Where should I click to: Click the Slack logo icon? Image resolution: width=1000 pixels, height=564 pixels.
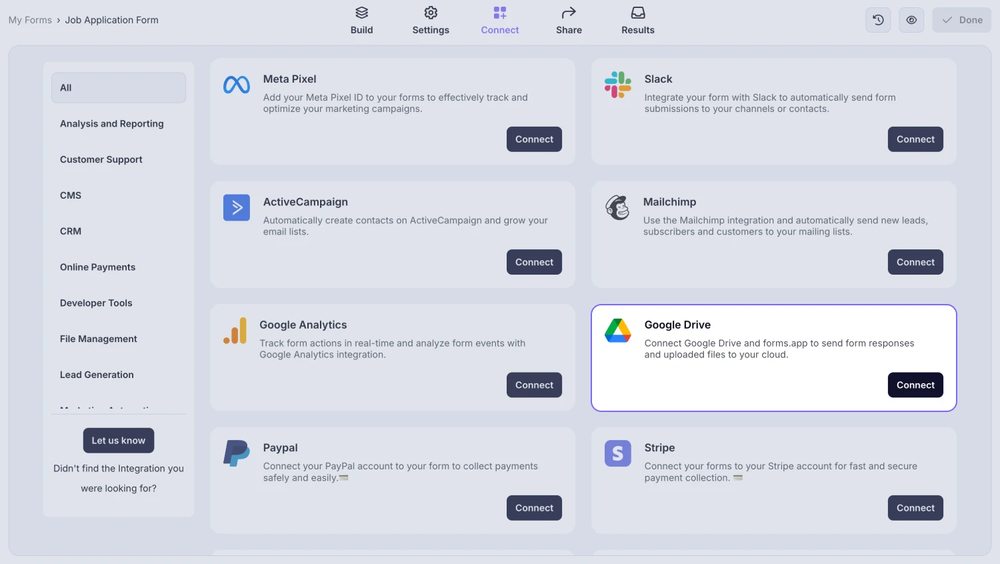point(618,85)
